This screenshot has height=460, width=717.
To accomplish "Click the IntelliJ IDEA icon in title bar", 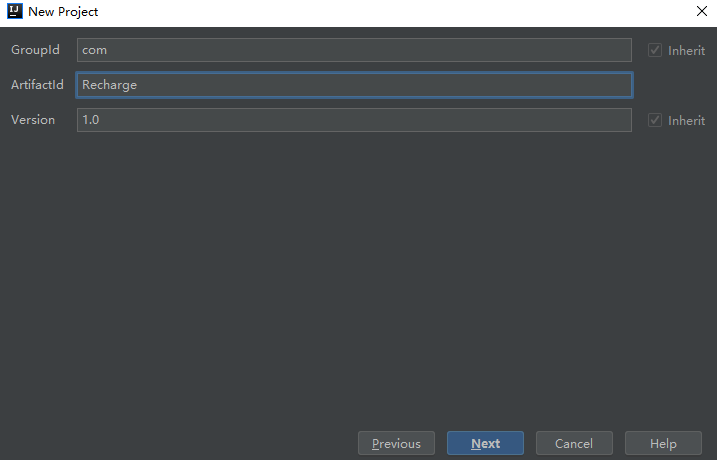I will (x=15, y=12).
